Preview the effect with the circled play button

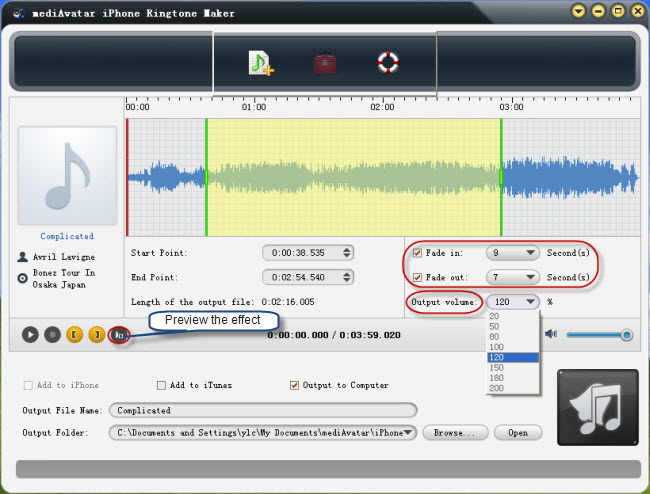click(119, 335)
